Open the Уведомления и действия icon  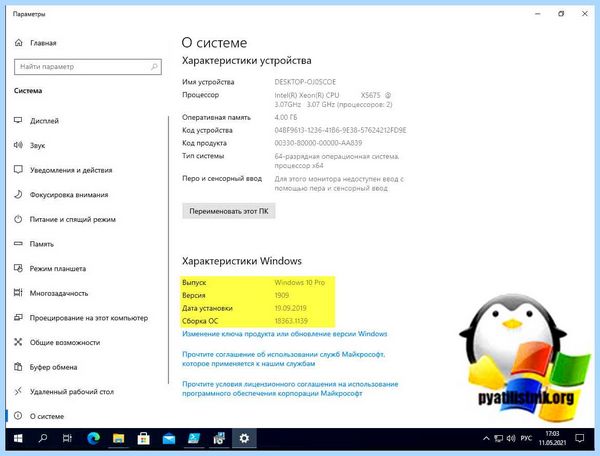(18, 169)
